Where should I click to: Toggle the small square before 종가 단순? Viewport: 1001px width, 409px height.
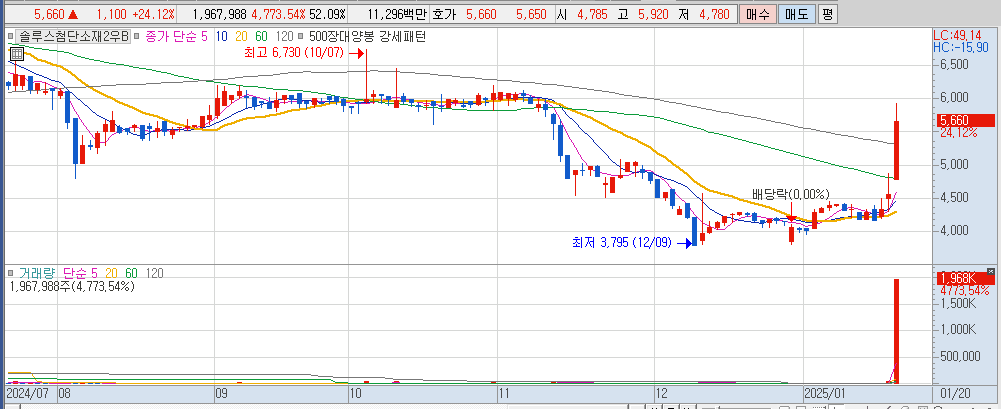point(138,37)
